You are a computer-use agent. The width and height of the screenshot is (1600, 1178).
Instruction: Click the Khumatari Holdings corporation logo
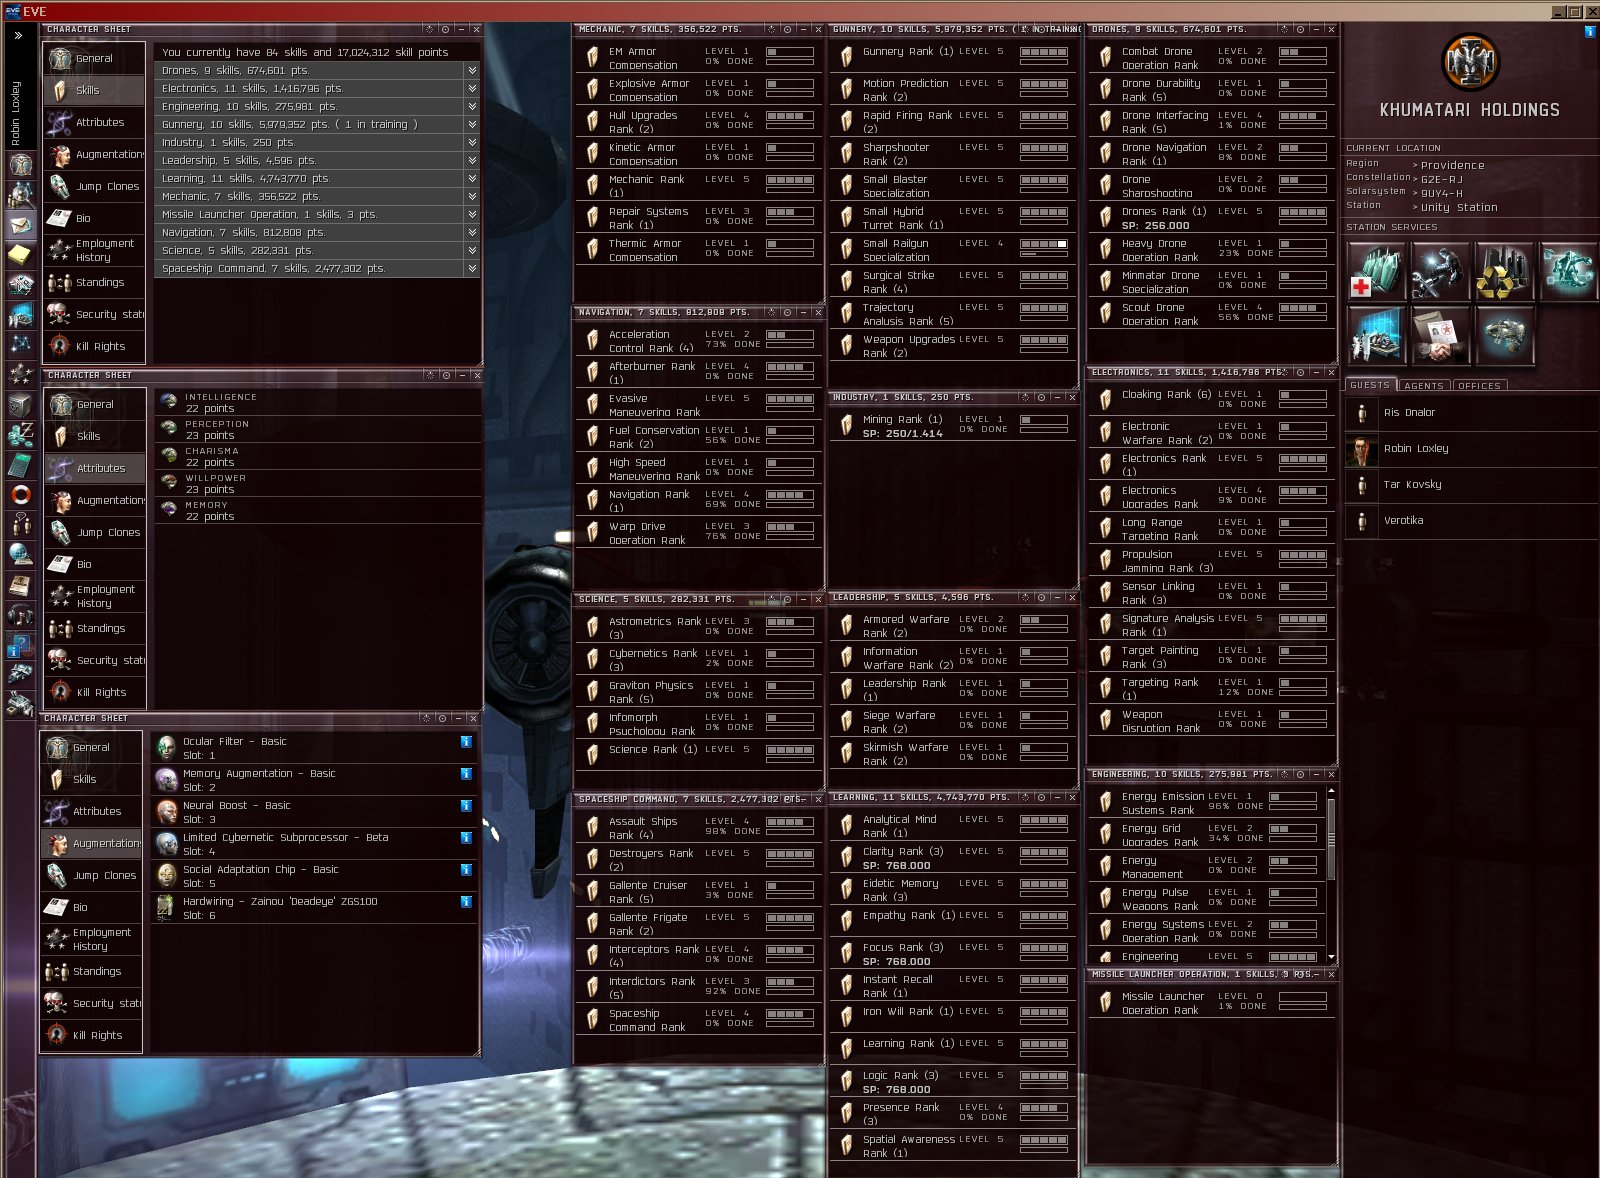[x=1470, y=62]
